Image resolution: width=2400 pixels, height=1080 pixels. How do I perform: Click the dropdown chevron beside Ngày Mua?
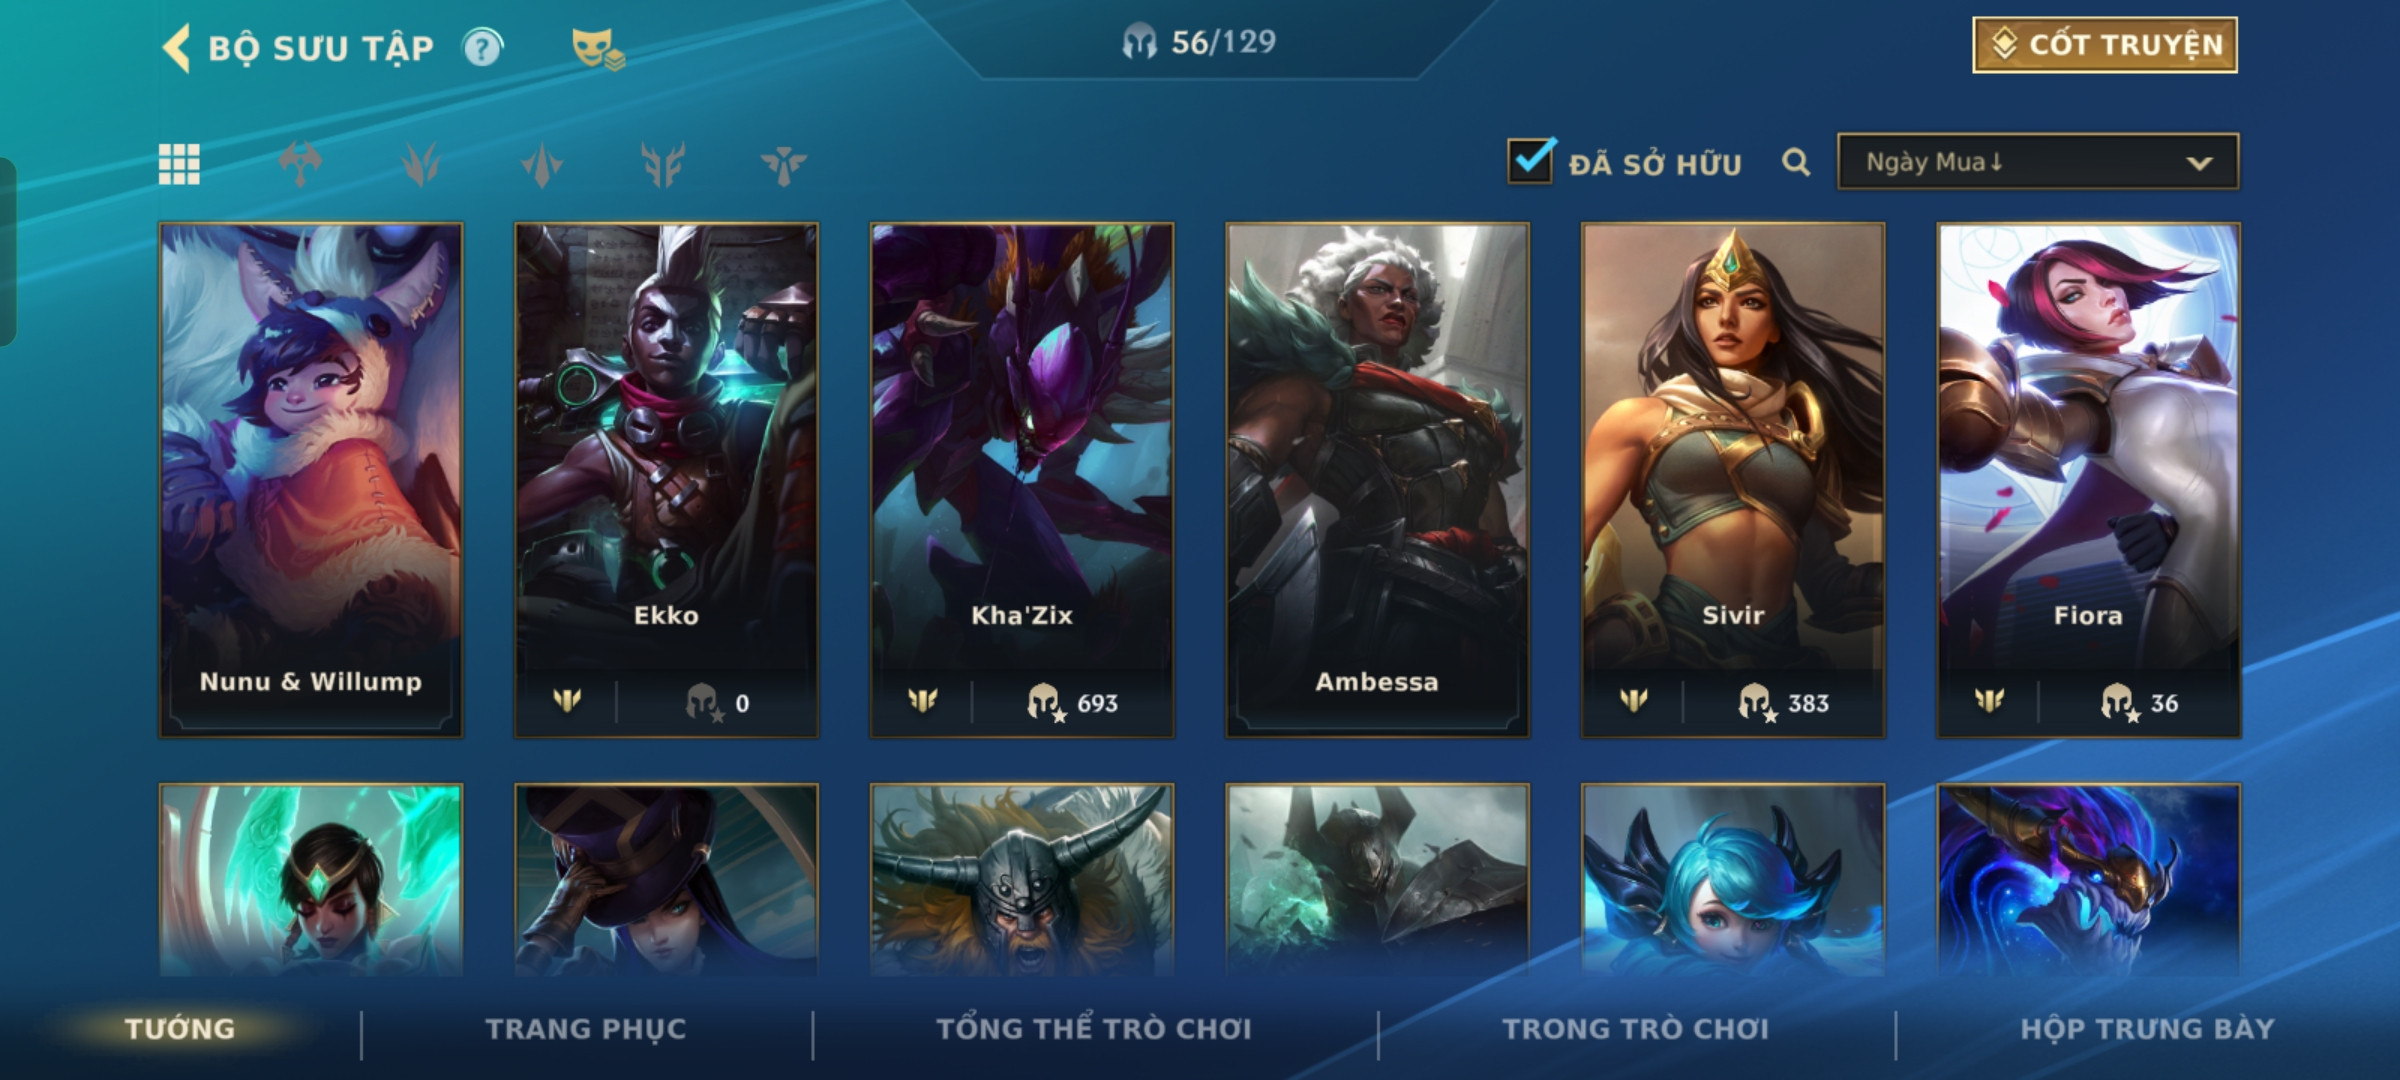2199,163
